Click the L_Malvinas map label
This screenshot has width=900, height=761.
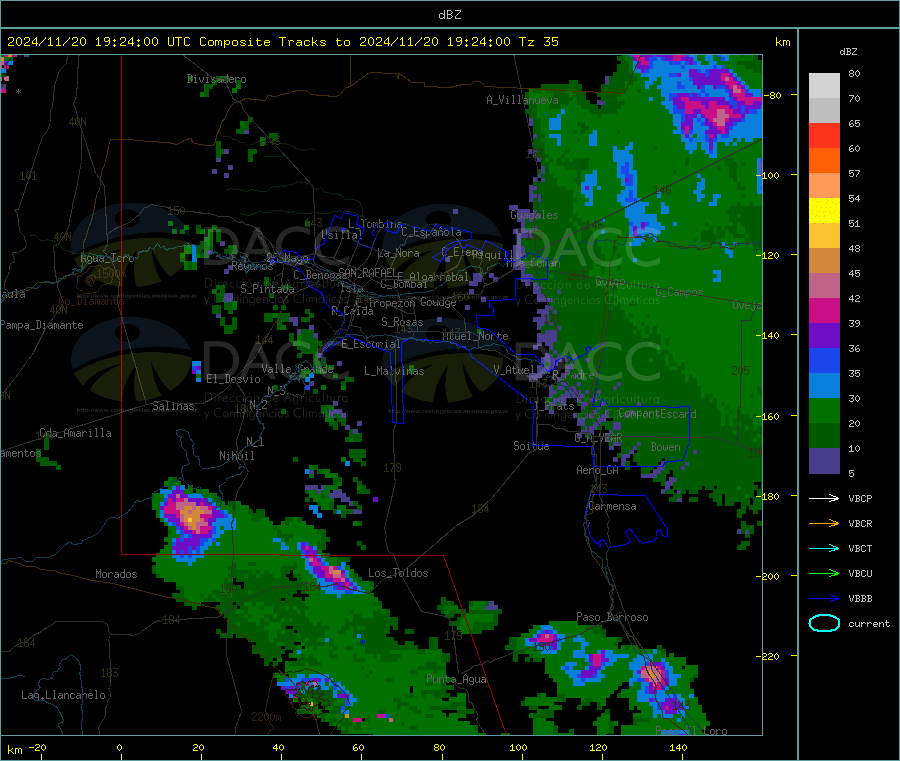tap(394, 371)
